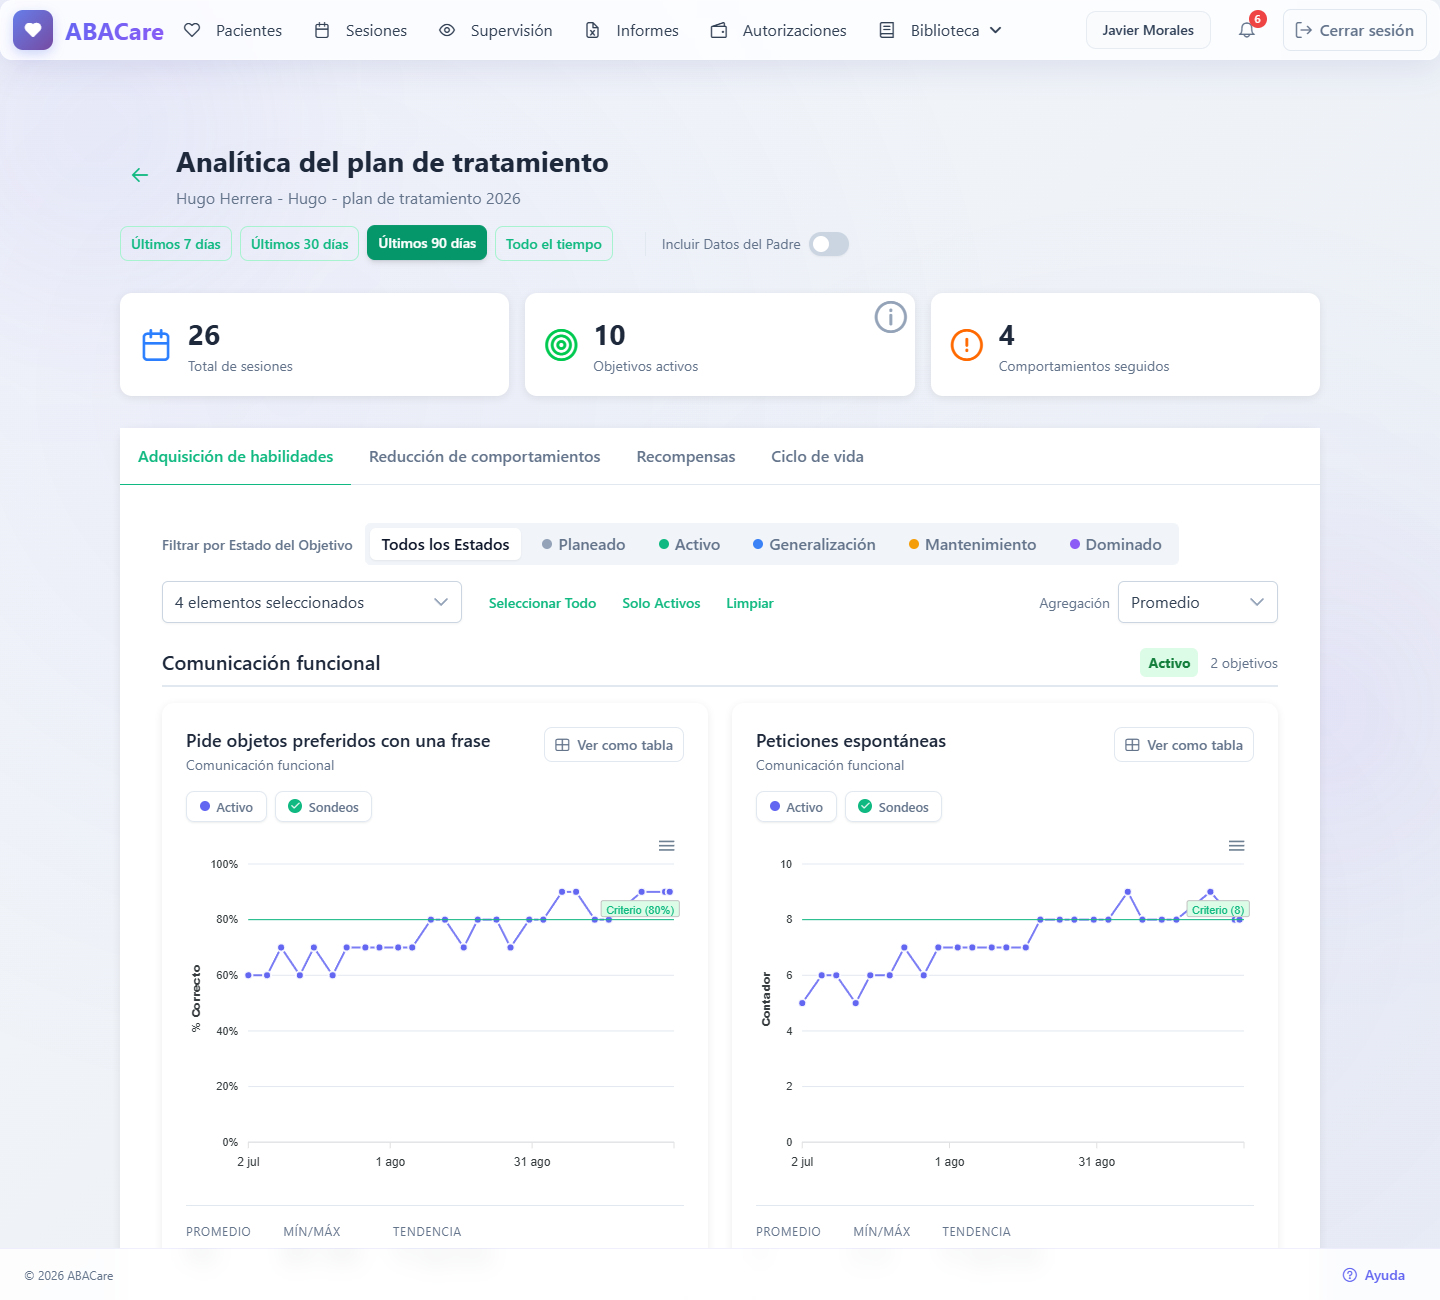Click Ver como tabla for Pide objetos preferidos
This screenshot has height=1300, width=1440.
click(614, 745)
